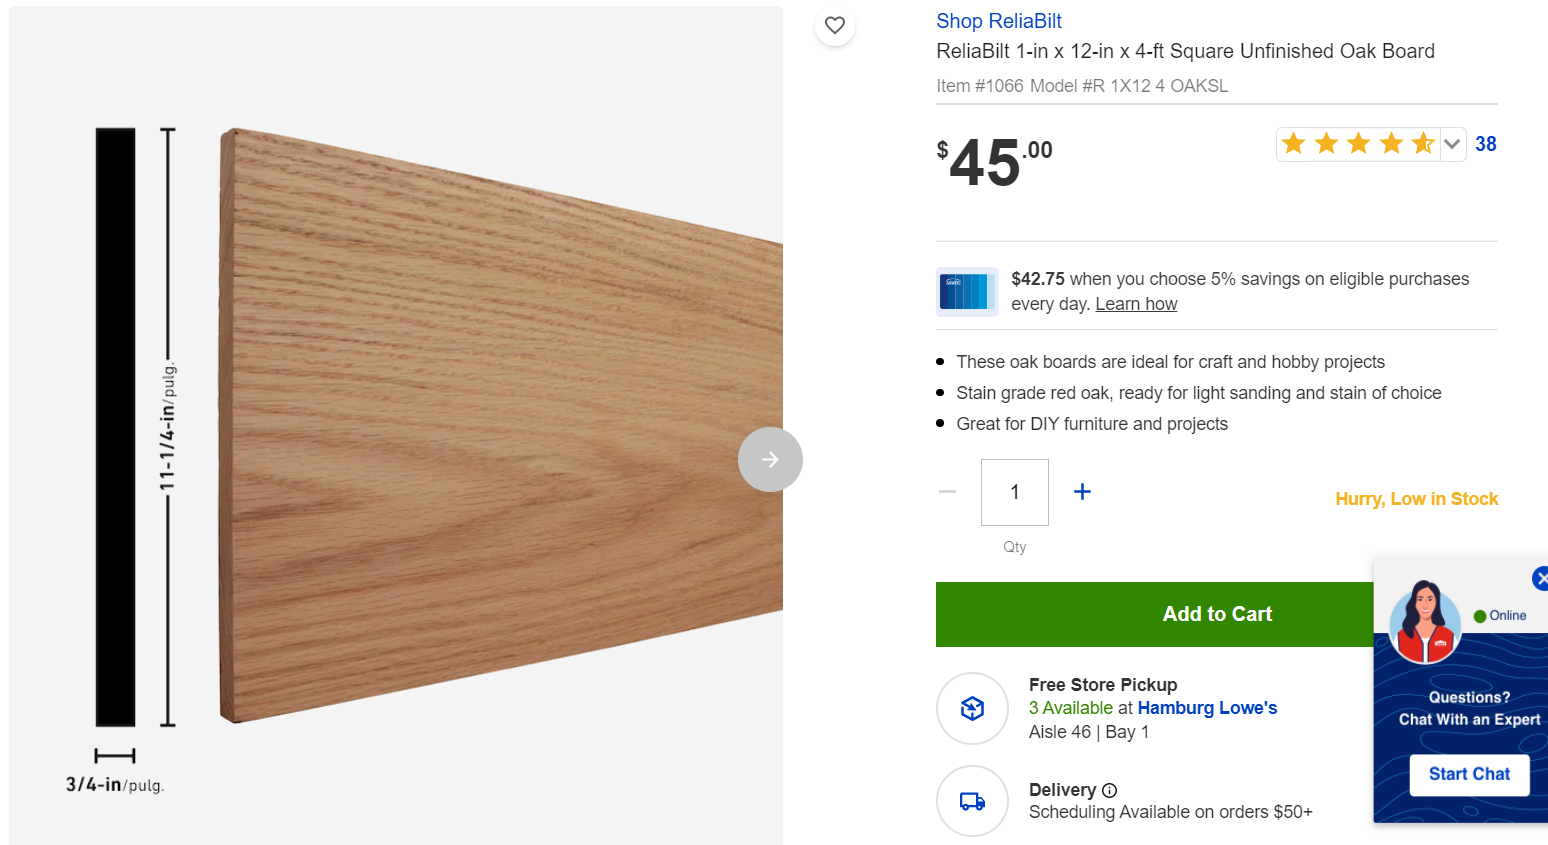Open the Shop ReliaBilt brand page
Screen dimensions: 1548x845
tap(998, 20)
